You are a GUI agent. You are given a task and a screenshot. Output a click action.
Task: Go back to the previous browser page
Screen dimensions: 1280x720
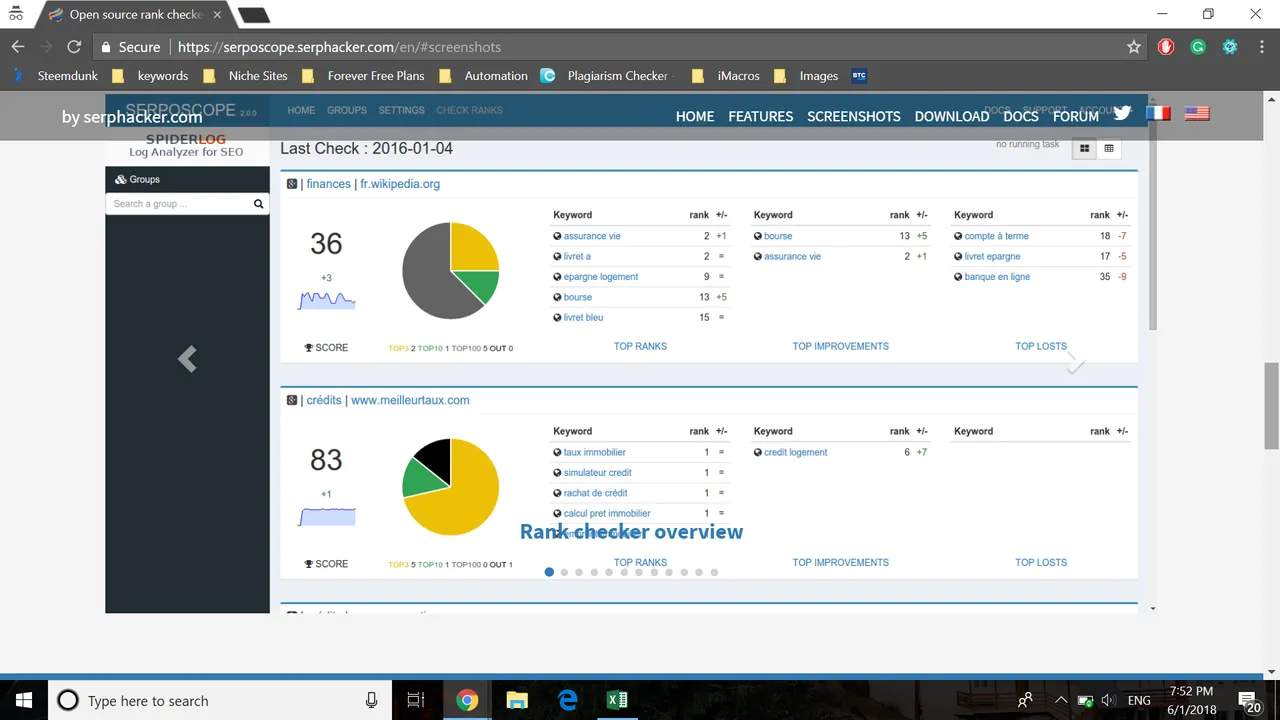[18, 47]
